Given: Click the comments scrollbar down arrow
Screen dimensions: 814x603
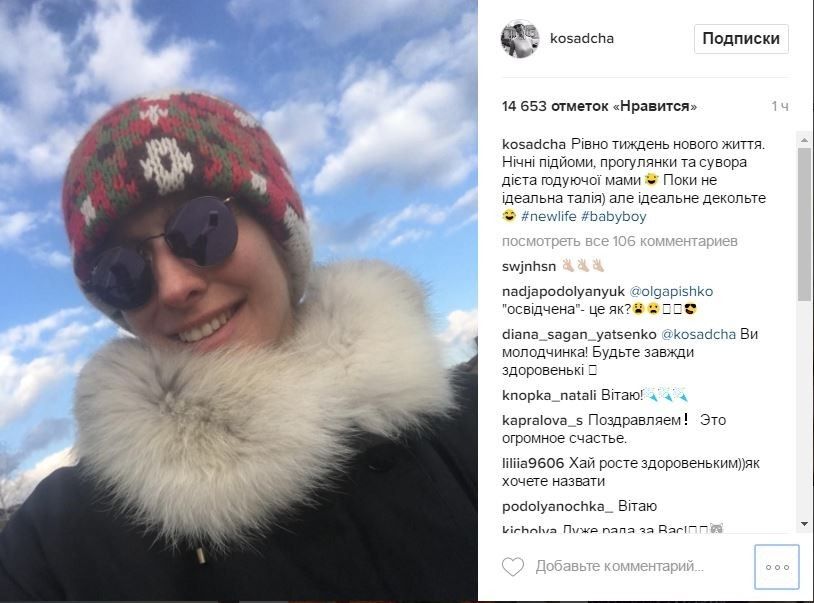Looking at the screenshot, I should coord(805,525).
